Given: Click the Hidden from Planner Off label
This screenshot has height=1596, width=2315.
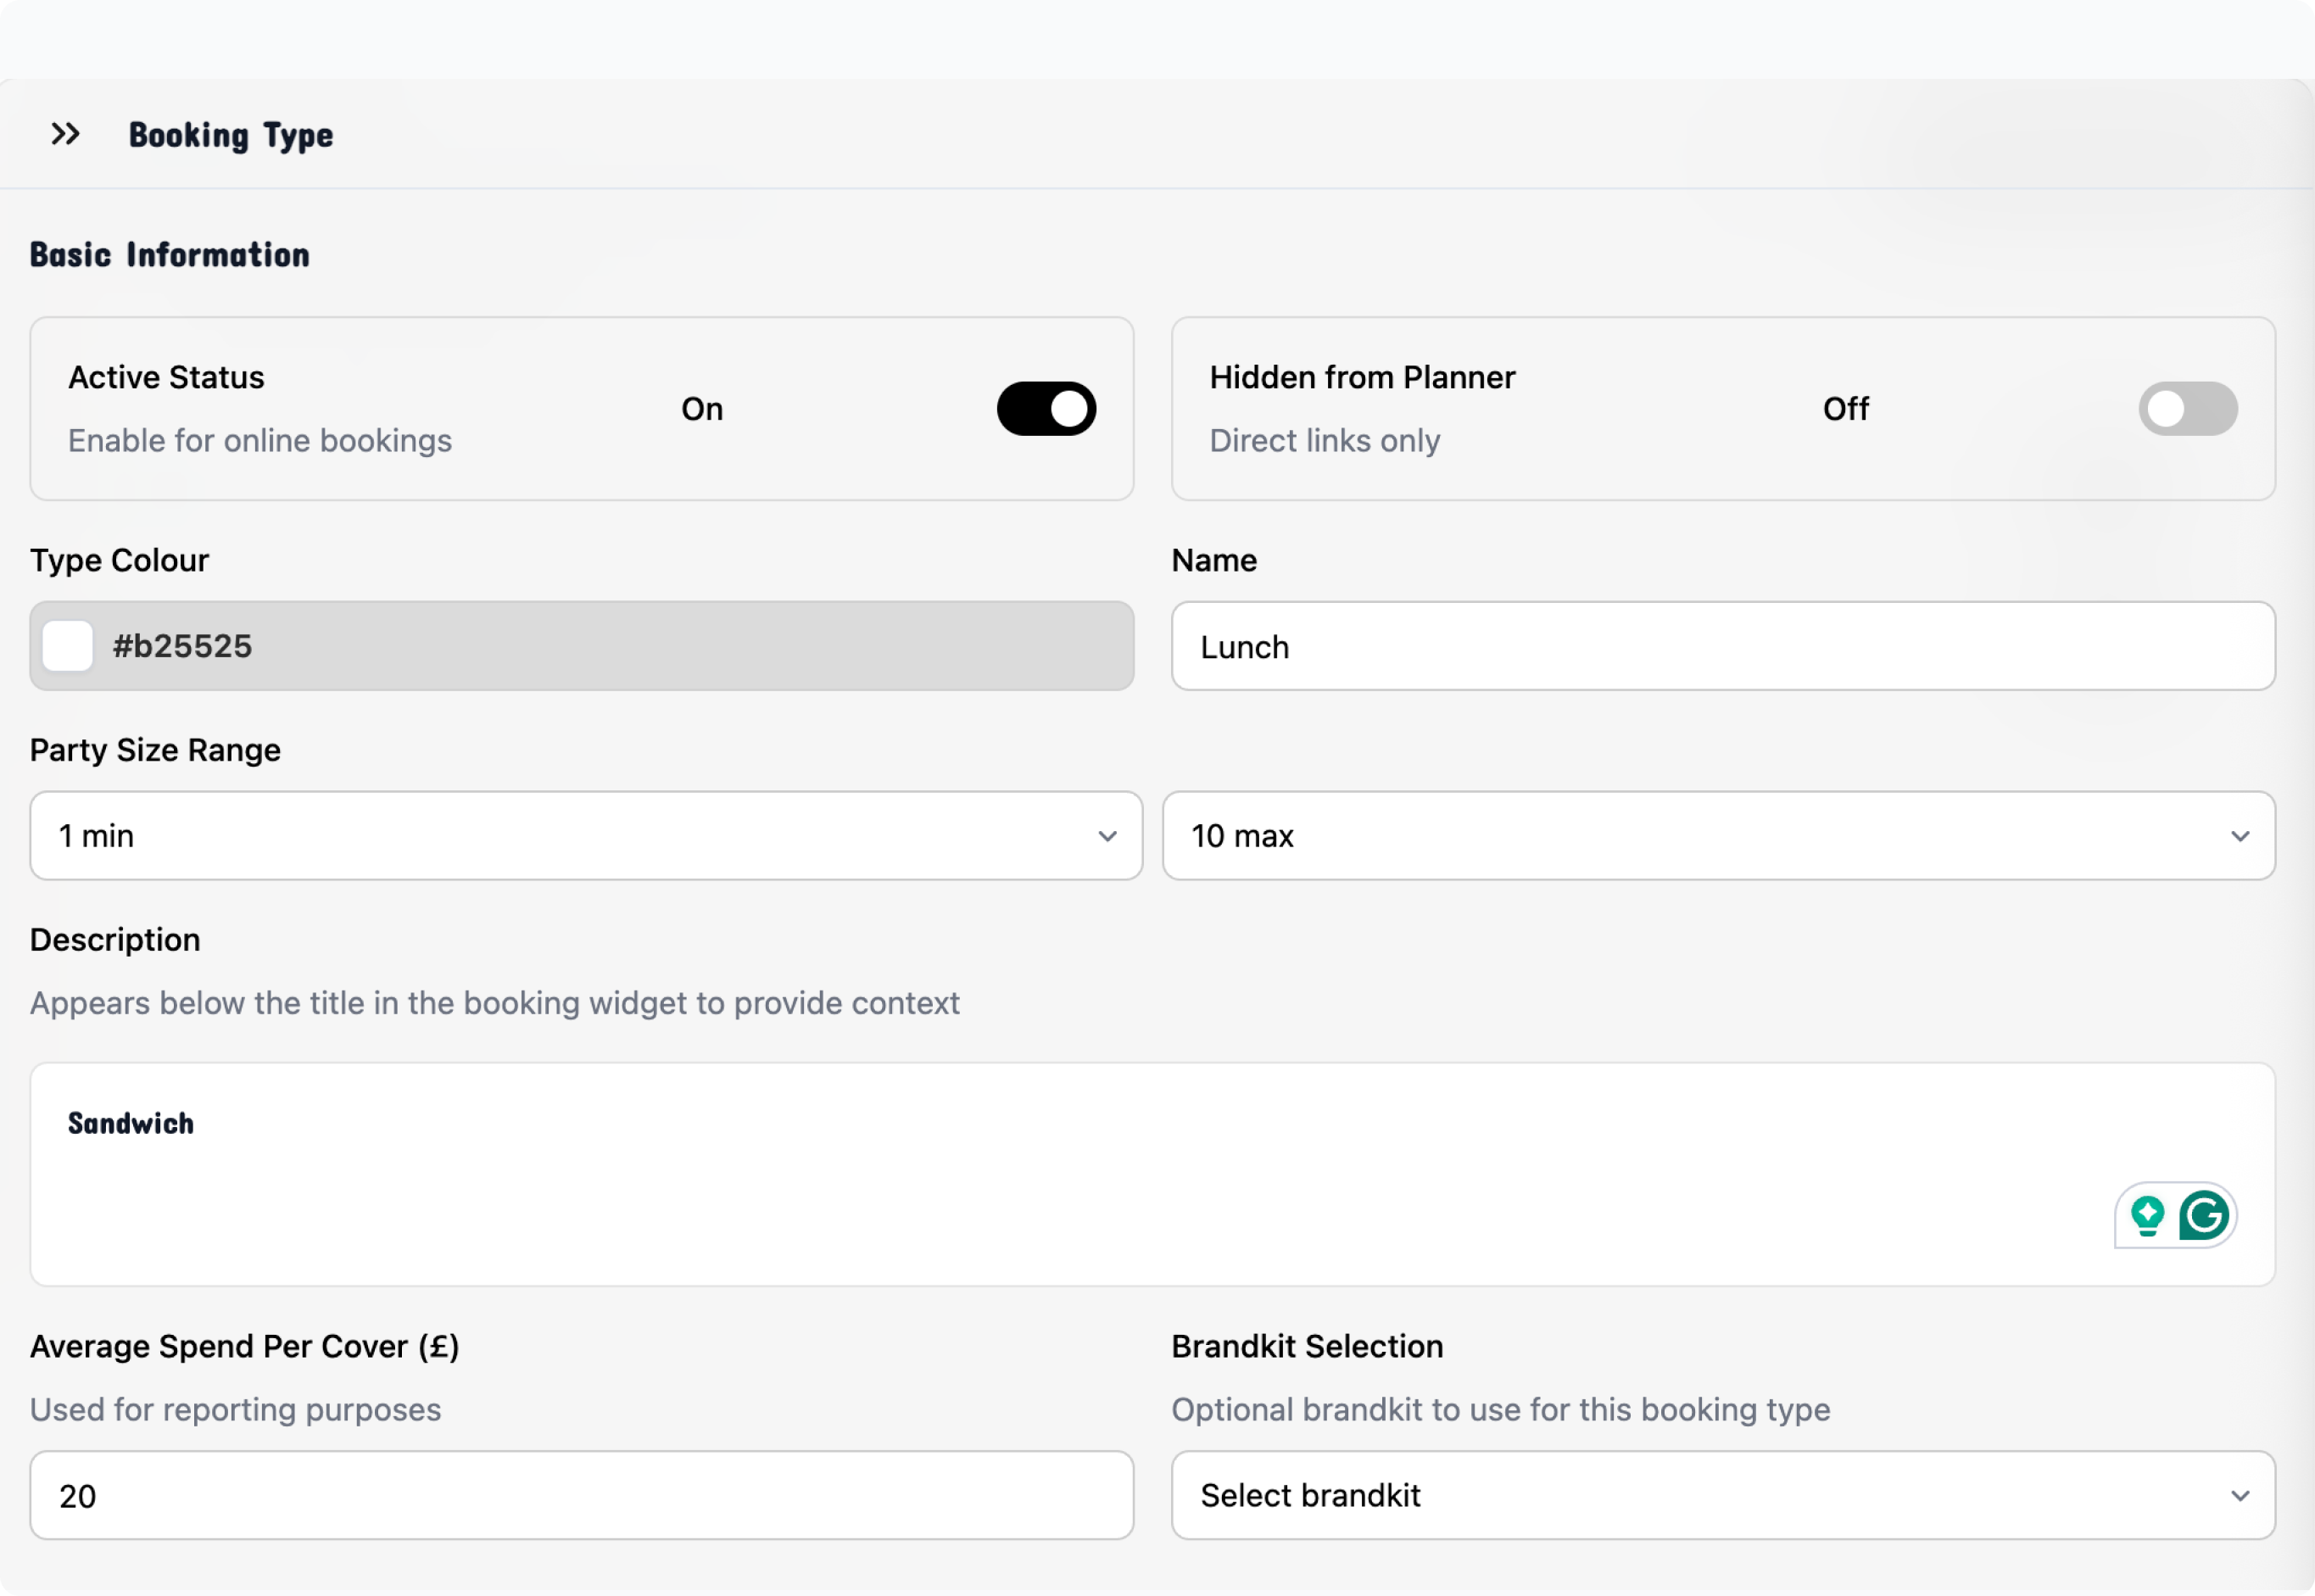Looking at the screenshot, I should click(x=1845, y=408).
